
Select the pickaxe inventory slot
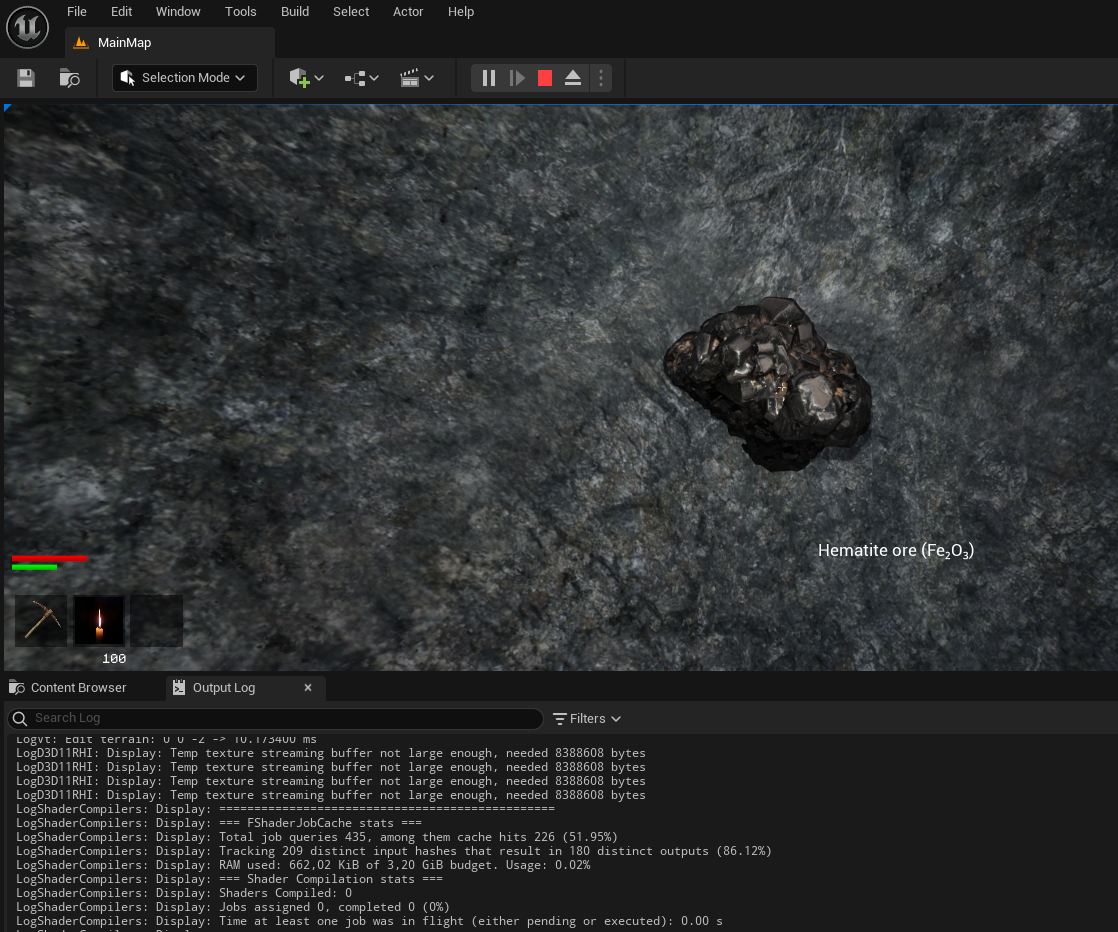41,621
